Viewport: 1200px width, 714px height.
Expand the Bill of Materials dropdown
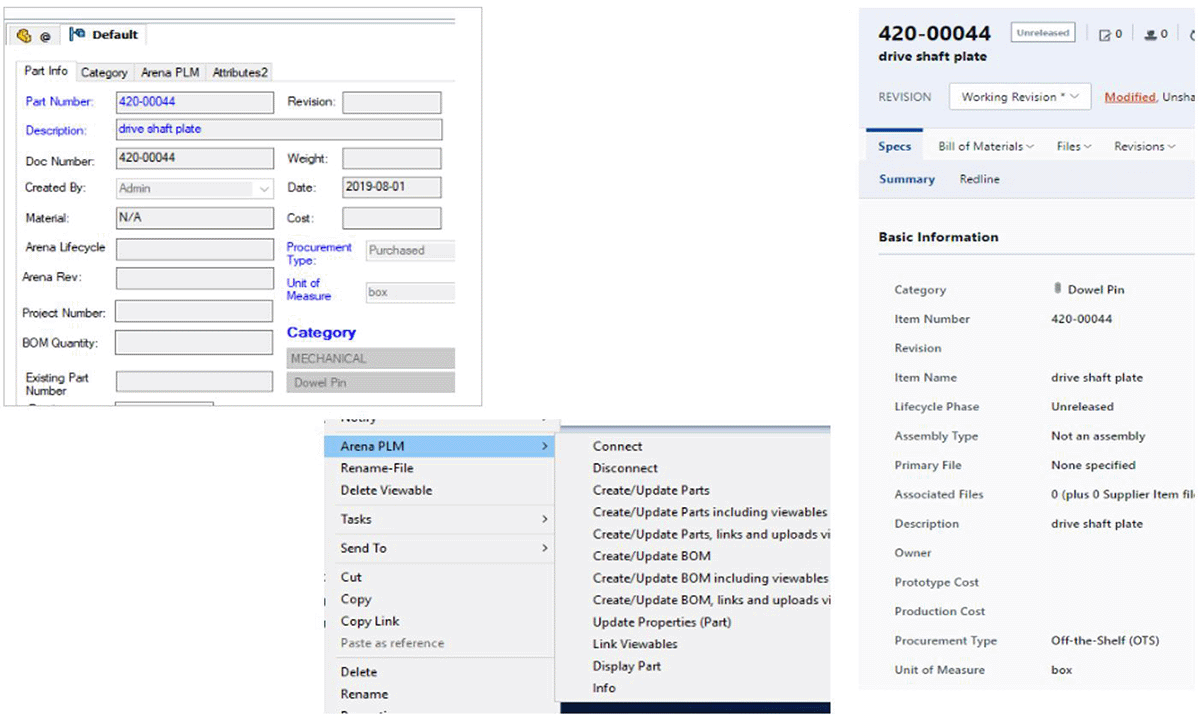click(984, 145)
